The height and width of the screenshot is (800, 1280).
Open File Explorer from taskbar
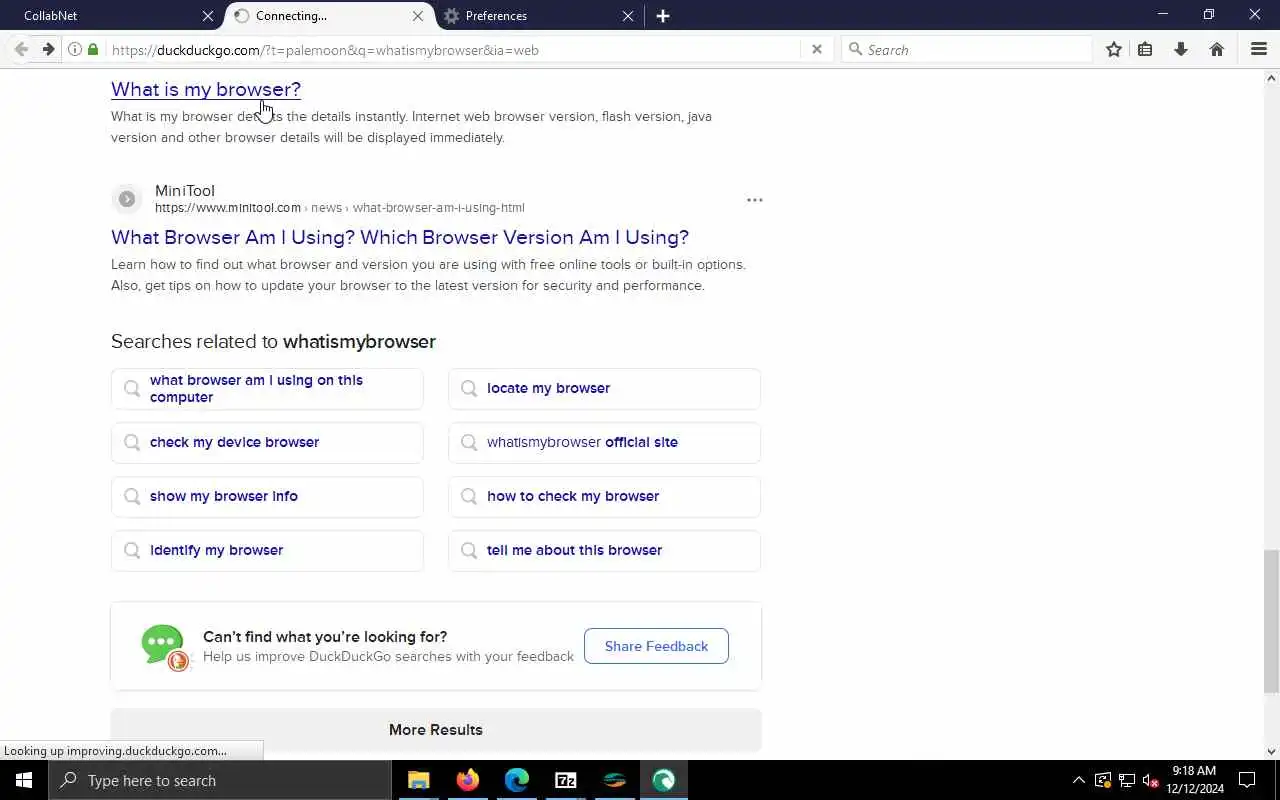[418, 780]
